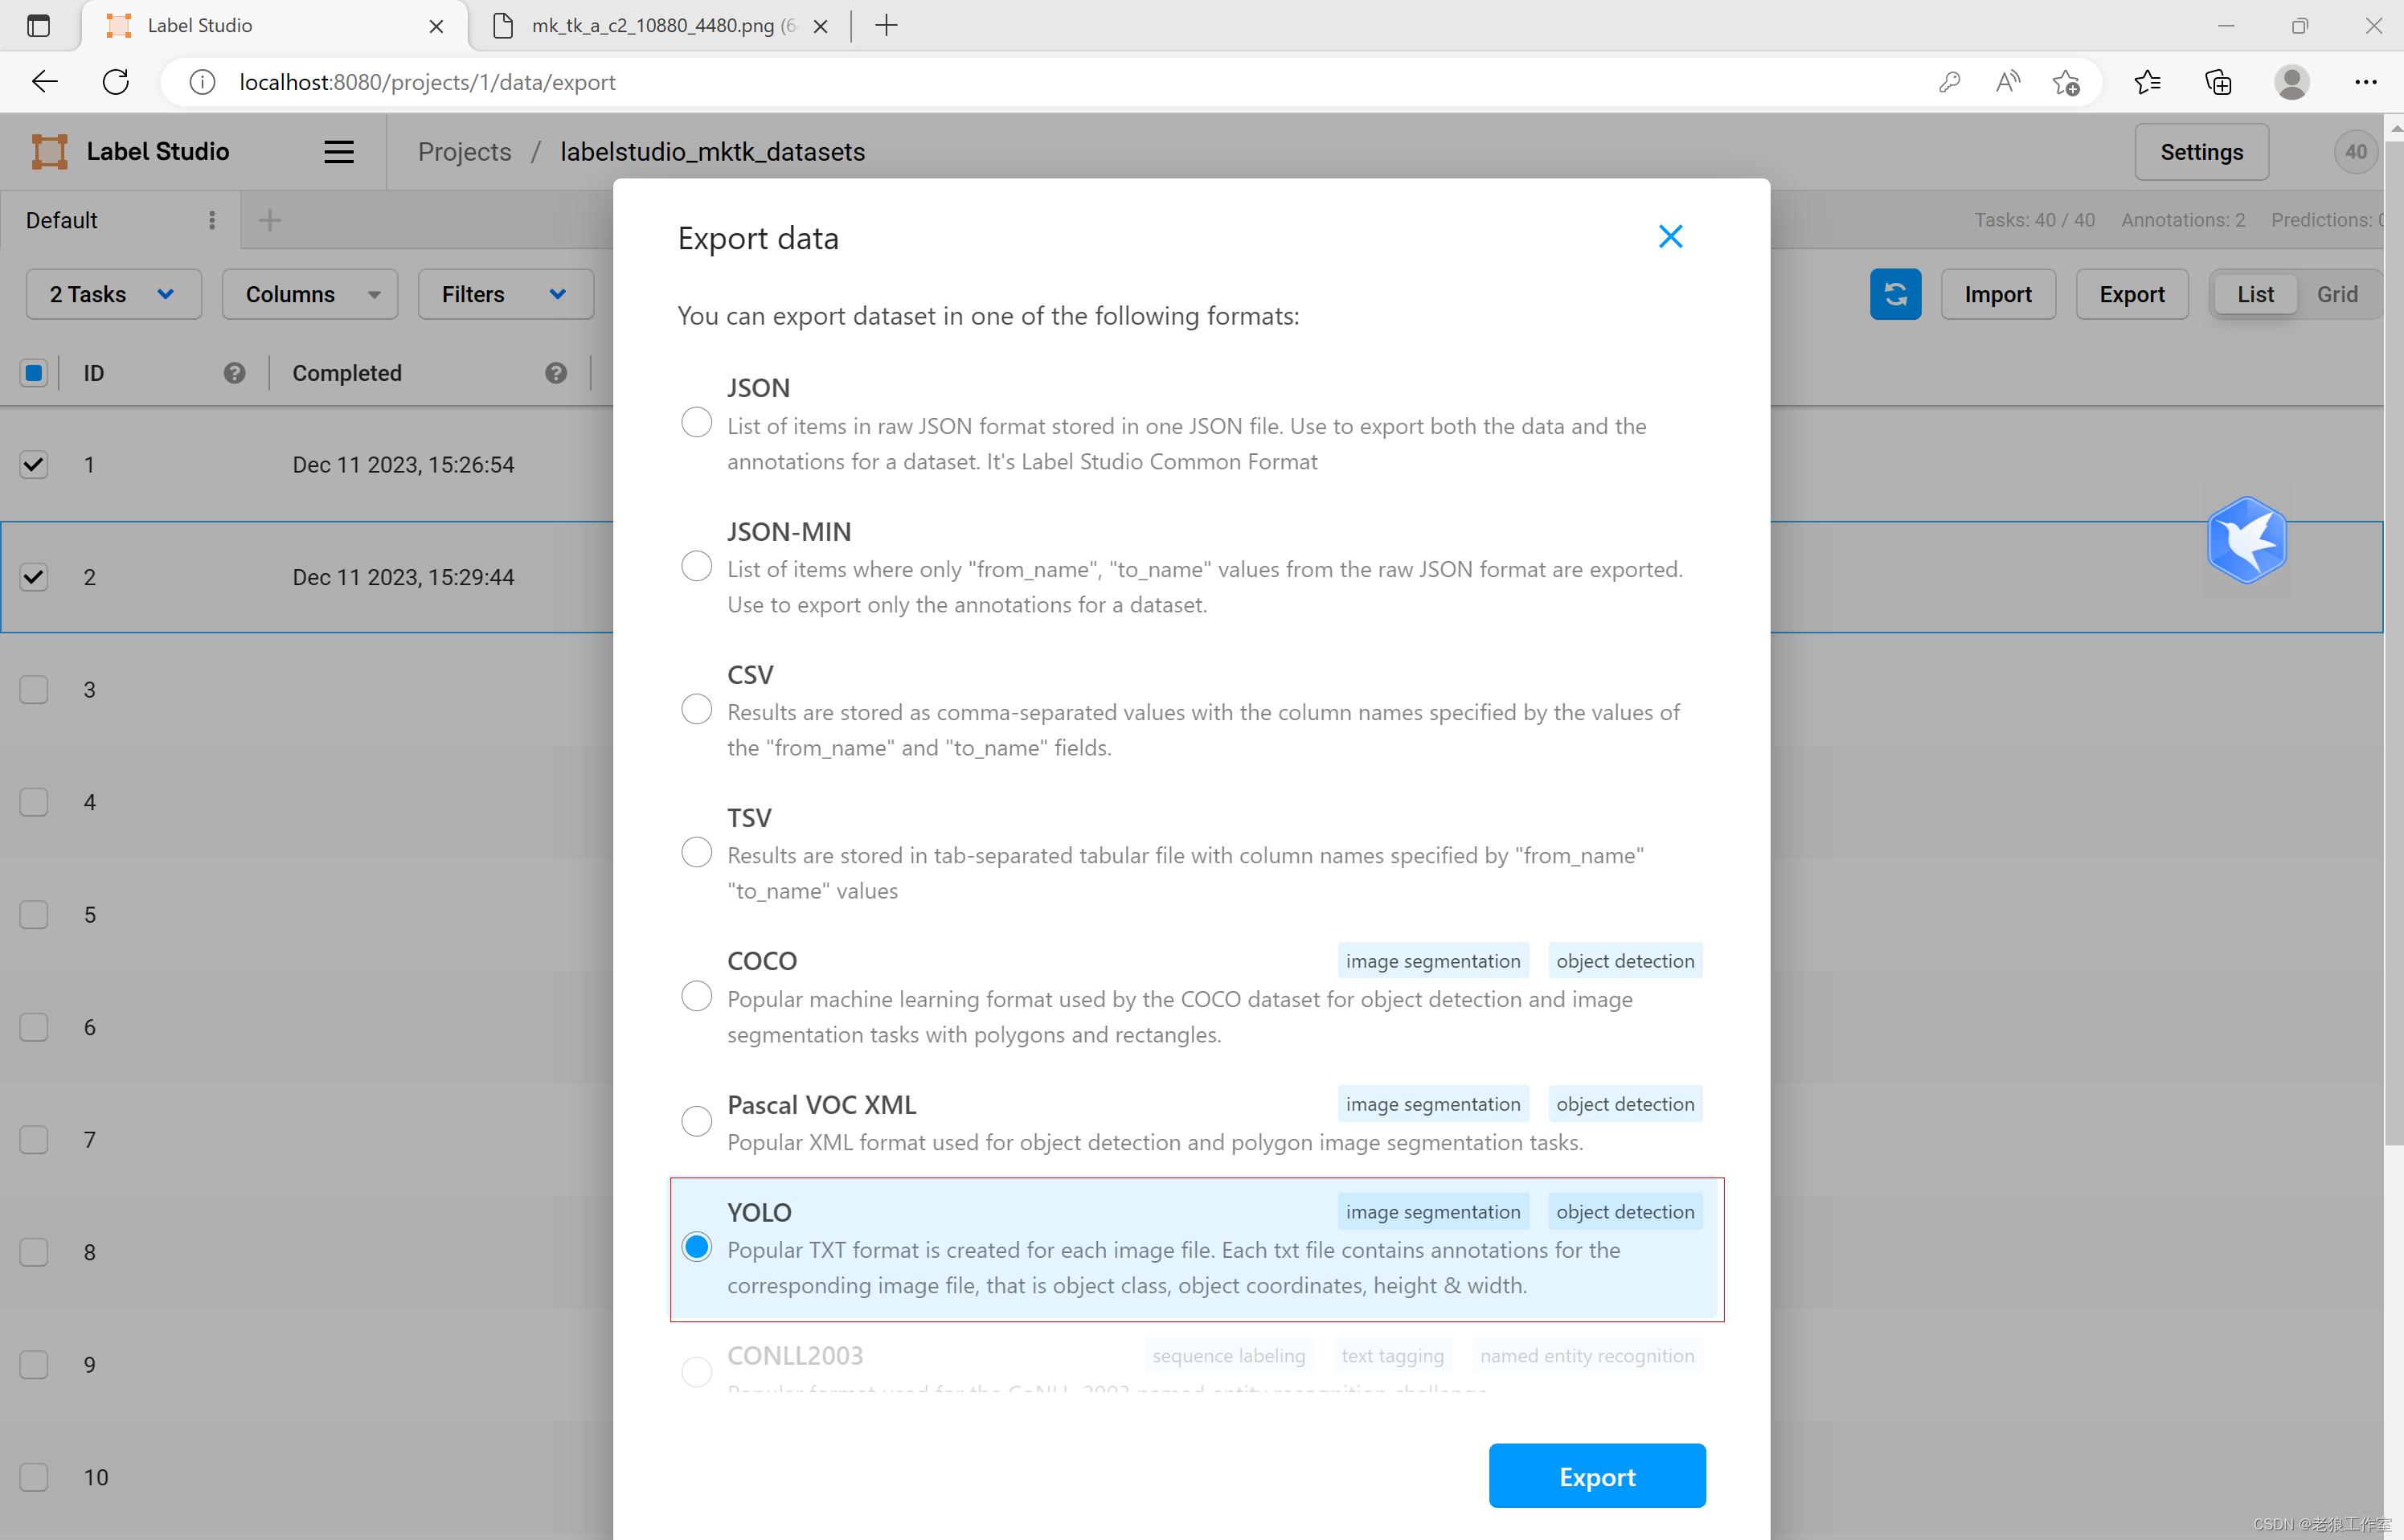Viewport: 2404px width, 1540px height.
Task: Choose Pascal VOC XML radio option
Action: pos(696,1121)
